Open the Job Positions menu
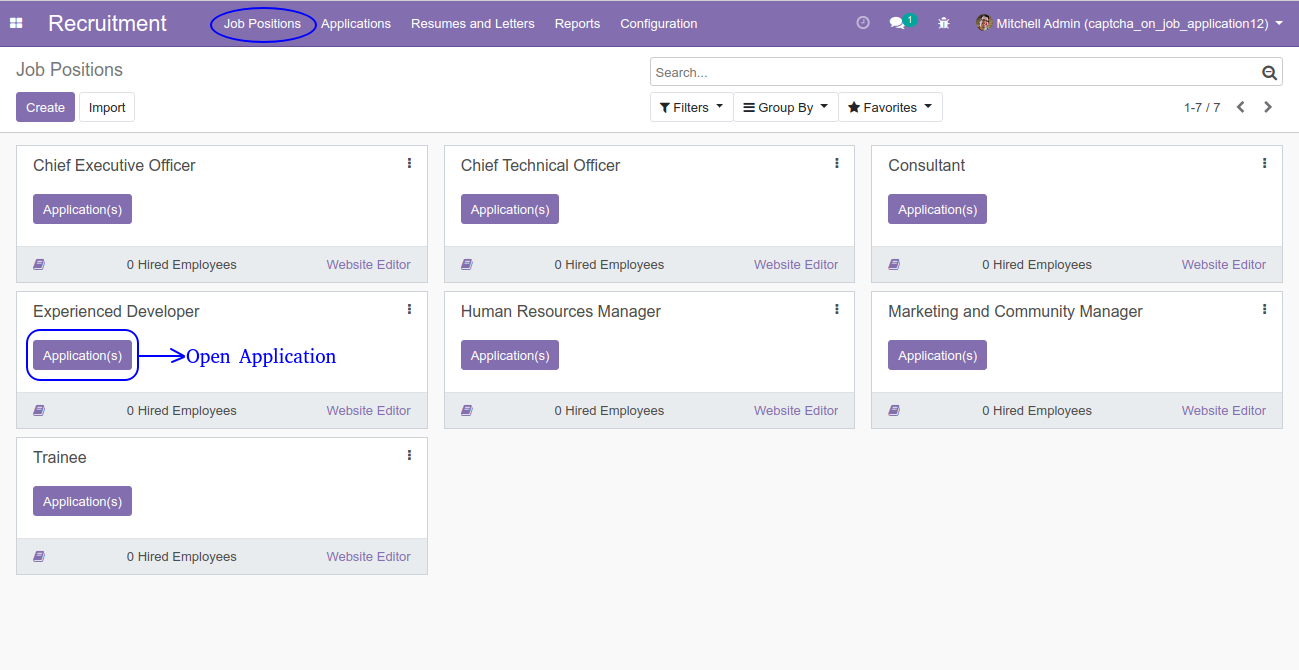The width and height of the screenshot is (1299, 670). (x=262, y=23)
